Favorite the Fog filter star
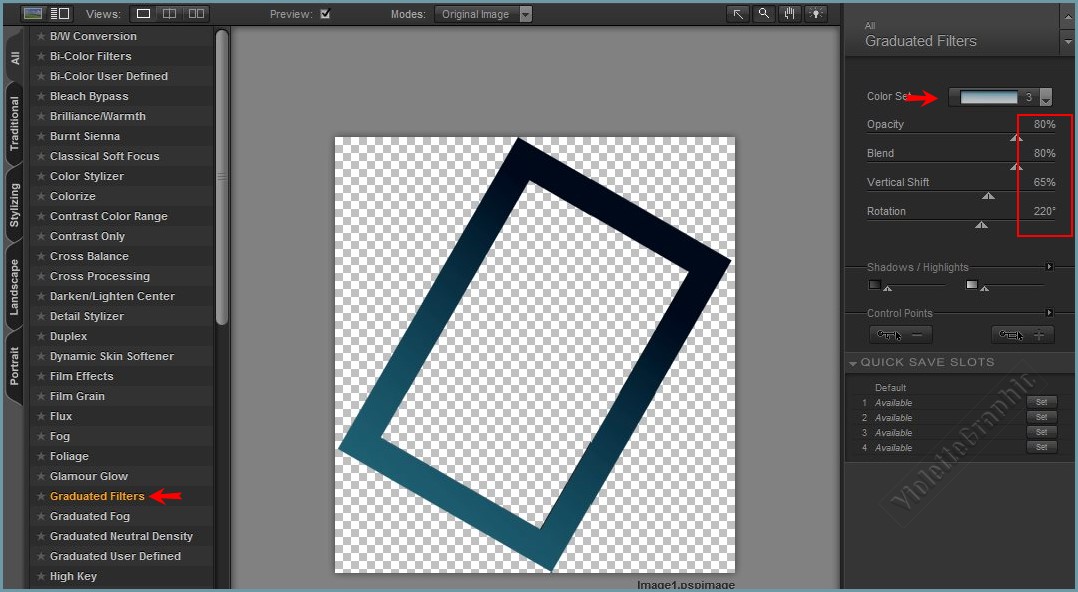 [x=41, y=436]
